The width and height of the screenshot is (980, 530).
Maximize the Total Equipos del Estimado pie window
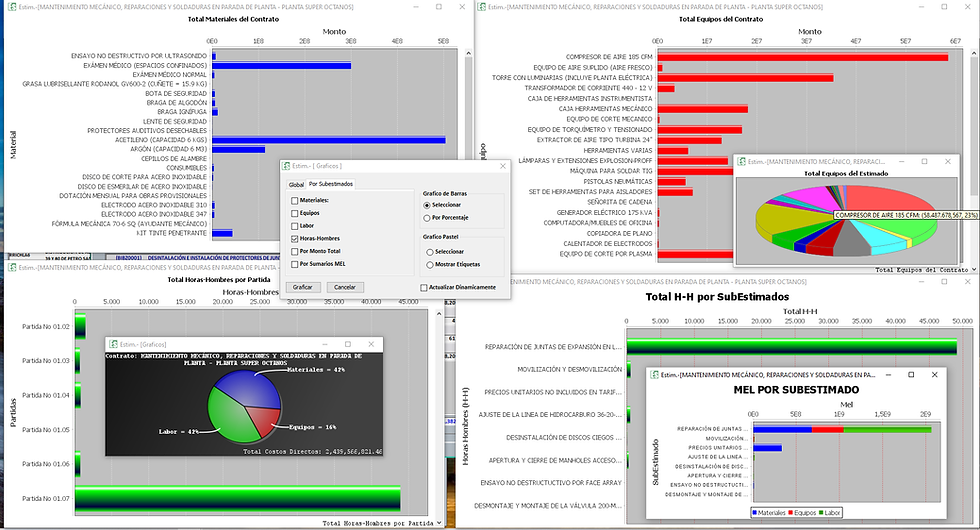[x=924, y=161]
